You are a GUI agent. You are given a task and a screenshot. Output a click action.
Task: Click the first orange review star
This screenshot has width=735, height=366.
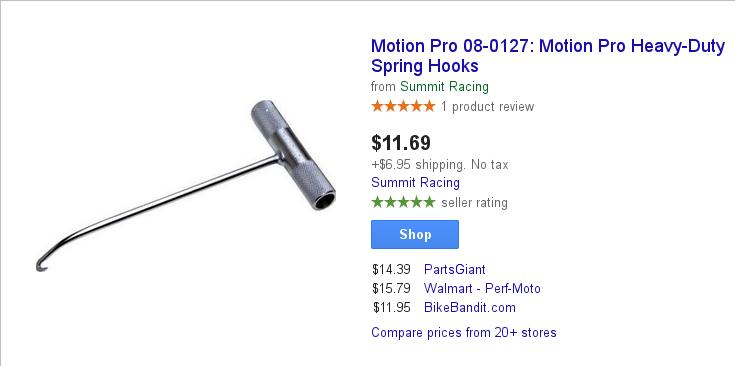coord(378,106)
